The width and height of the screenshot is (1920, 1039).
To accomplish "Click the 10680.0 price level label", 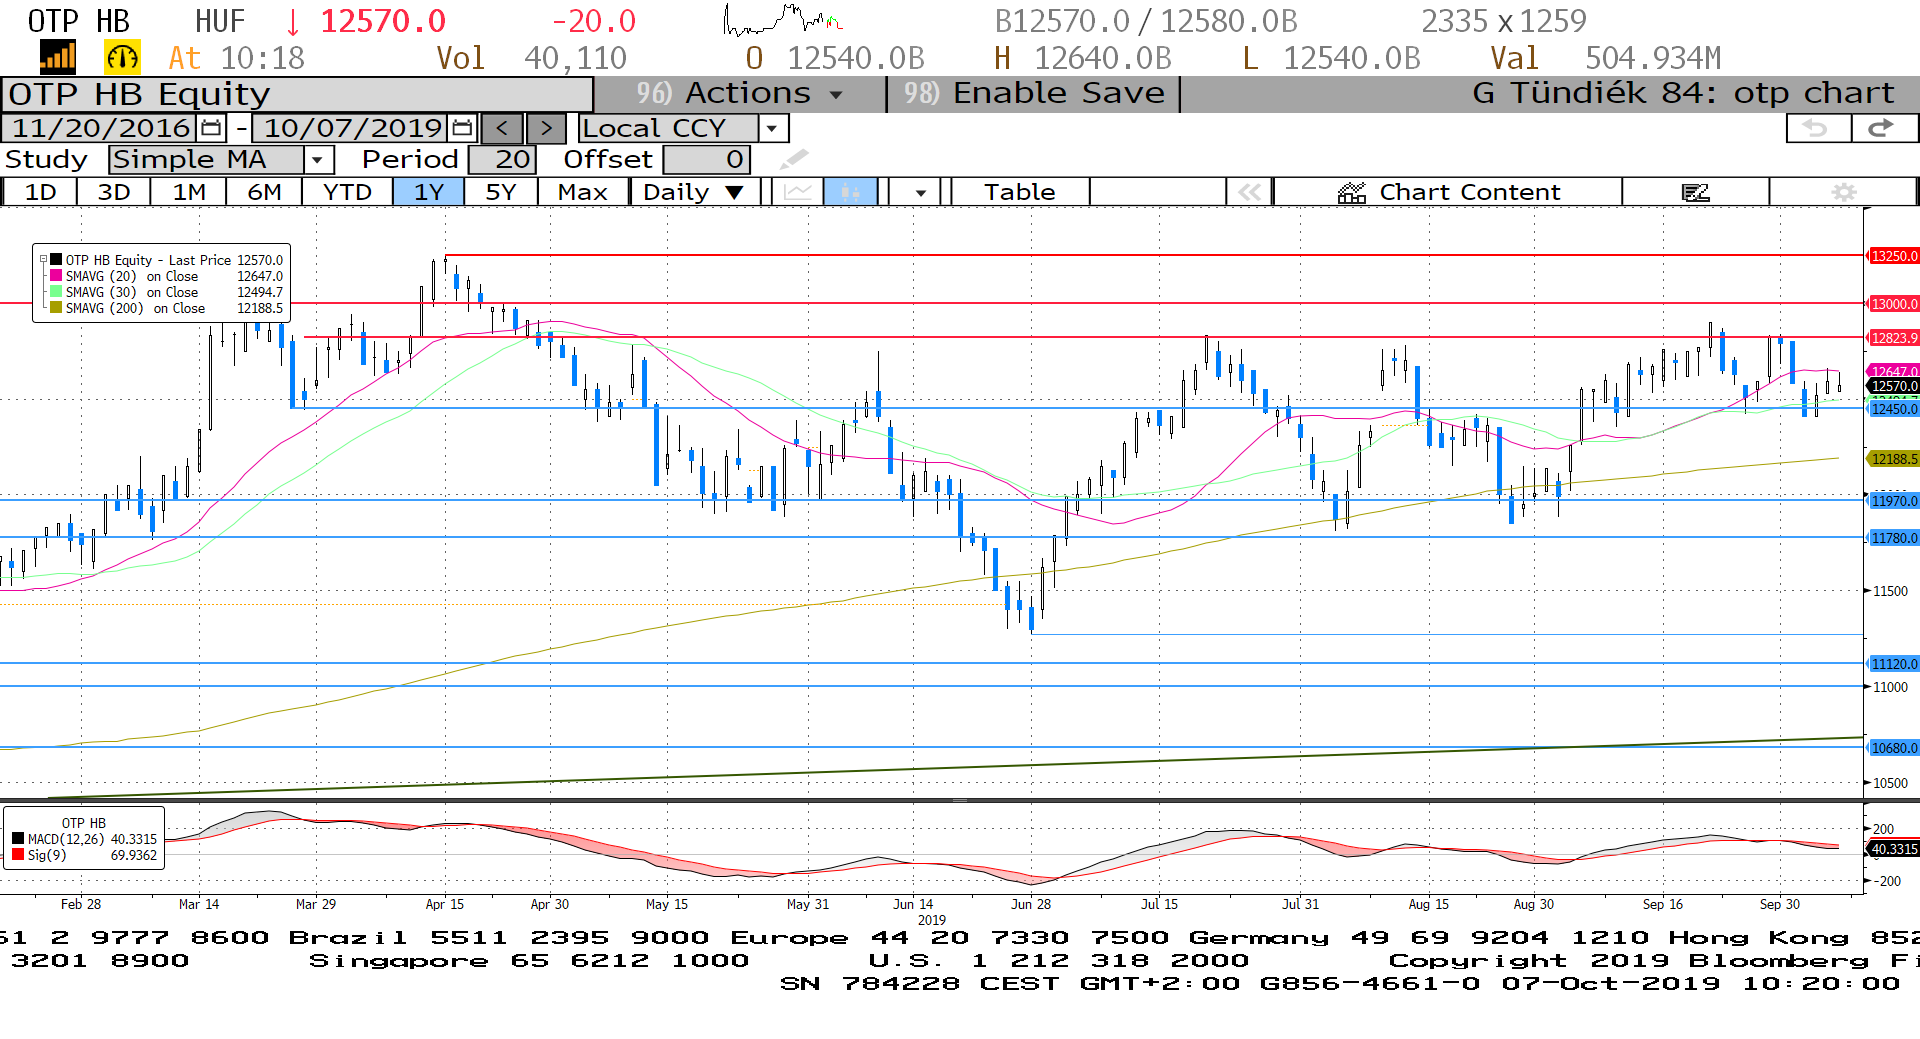I will point(1894,748).
